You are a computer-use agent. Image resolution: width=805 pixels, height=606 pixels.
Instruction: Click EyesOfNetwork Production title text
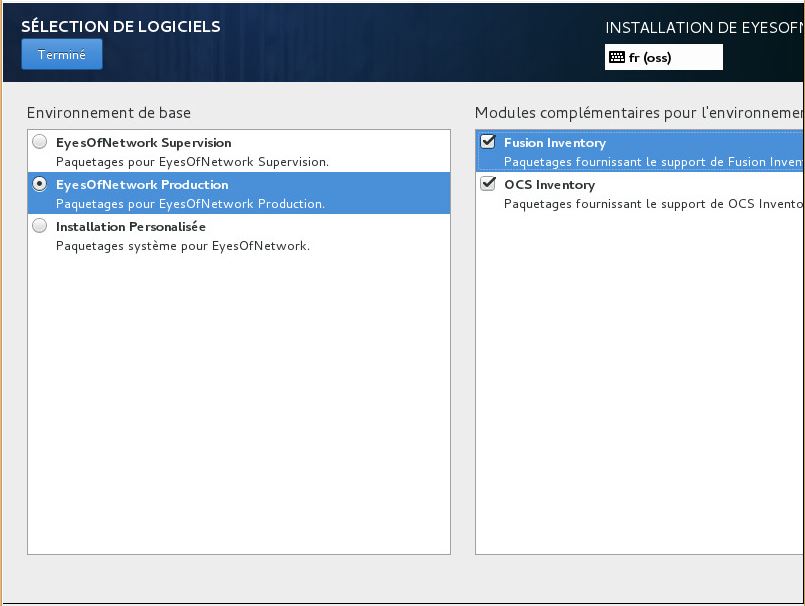[142, 185]
